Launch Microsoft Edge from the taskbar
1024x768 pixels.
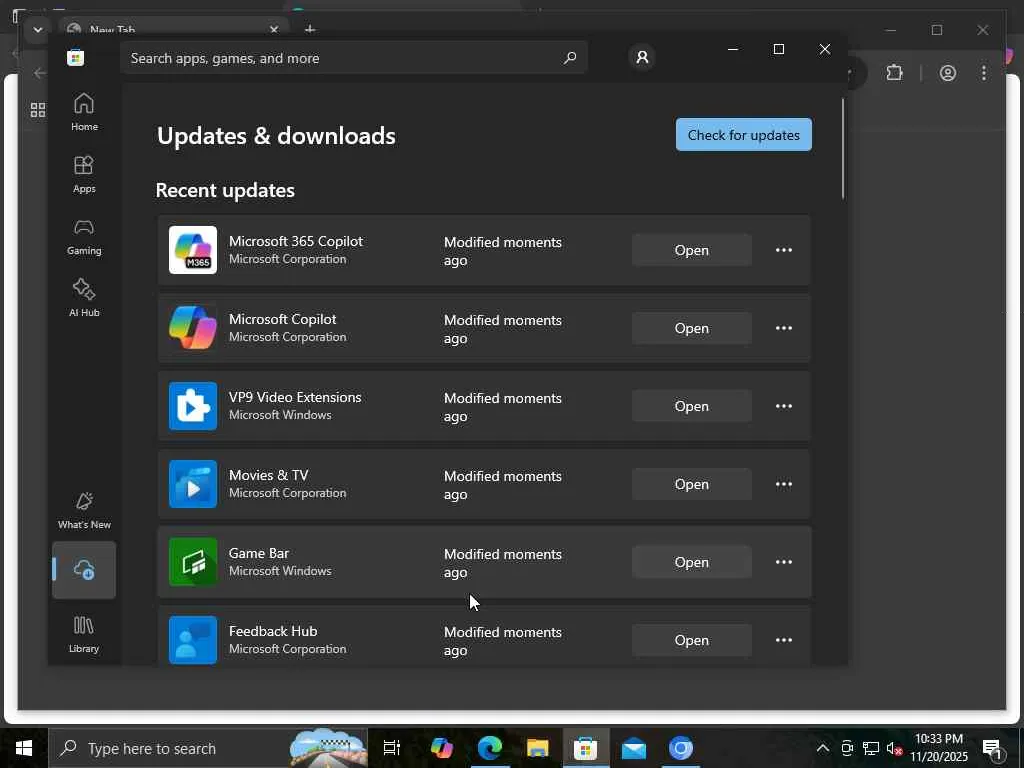[490, 748]
